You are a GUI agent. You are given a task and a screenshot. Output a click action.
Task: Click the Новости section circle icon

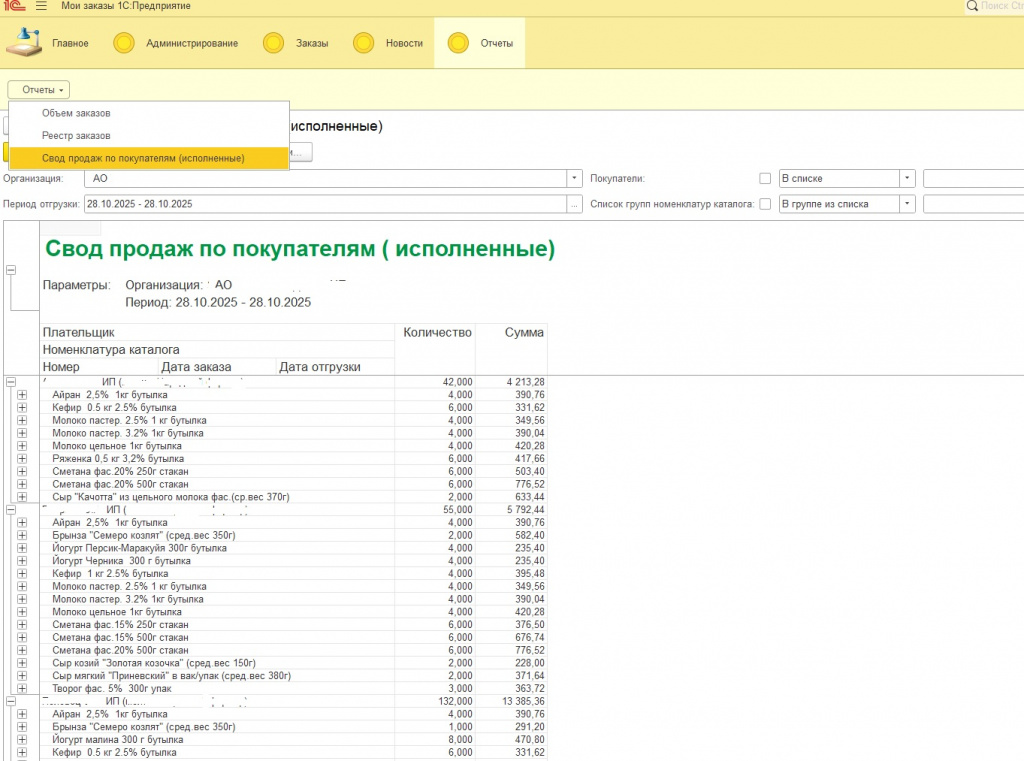point(364,43)
